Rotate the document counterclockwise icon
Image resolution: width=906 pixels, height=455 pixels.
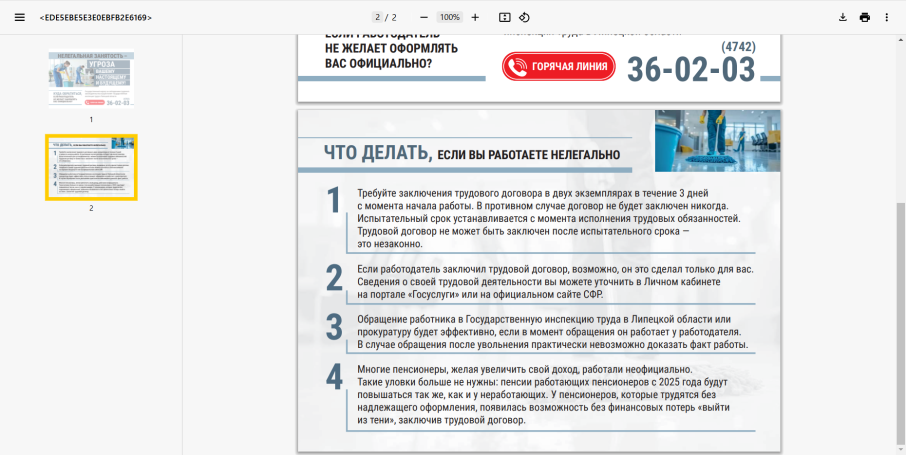click(524, 17)
